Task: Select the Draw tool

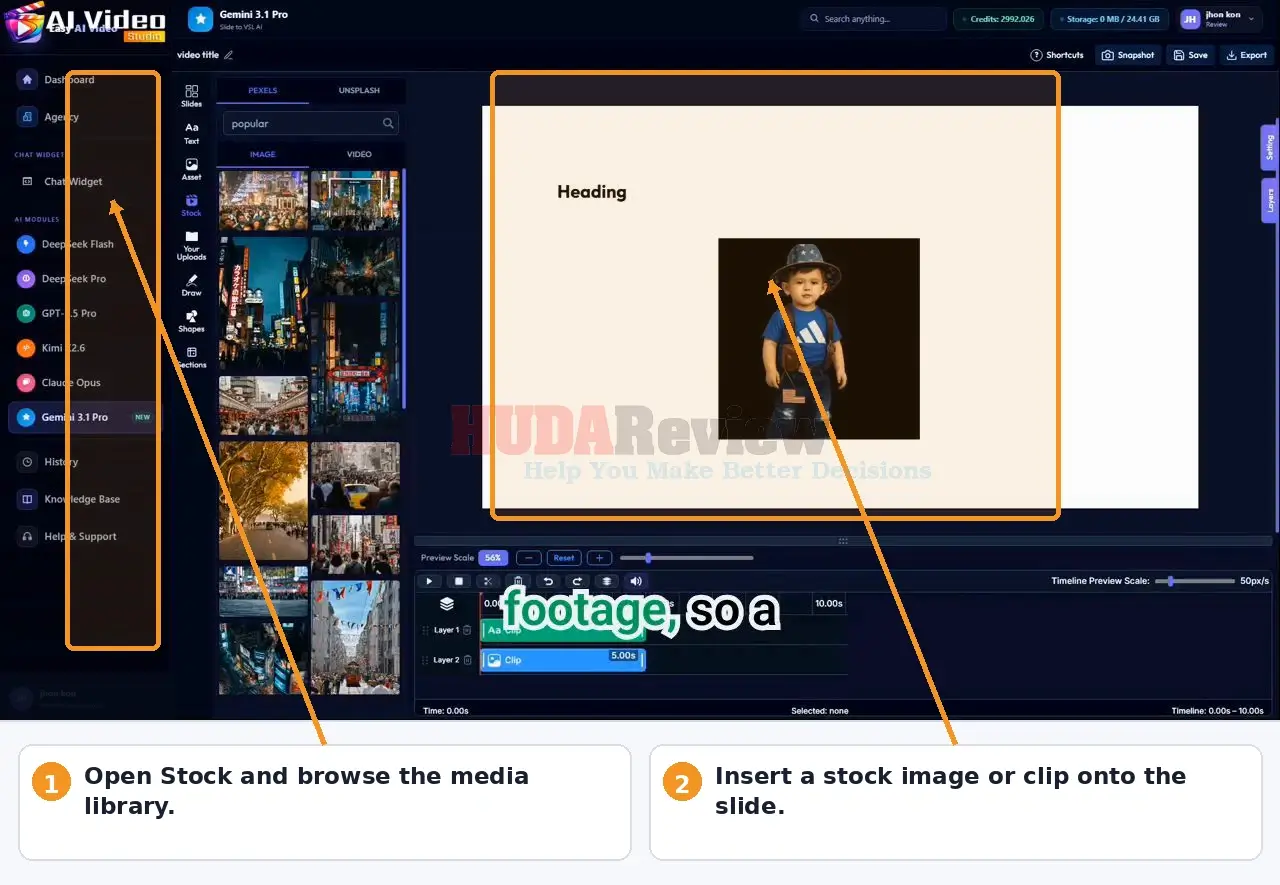Action: [x=191, y=286]
